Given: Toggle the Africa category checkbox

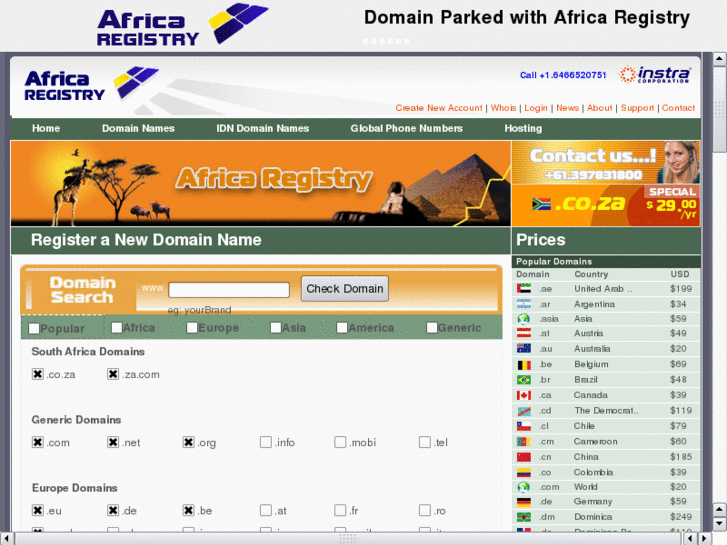Looking at the screenshot, I should click(x=117, y=327).
